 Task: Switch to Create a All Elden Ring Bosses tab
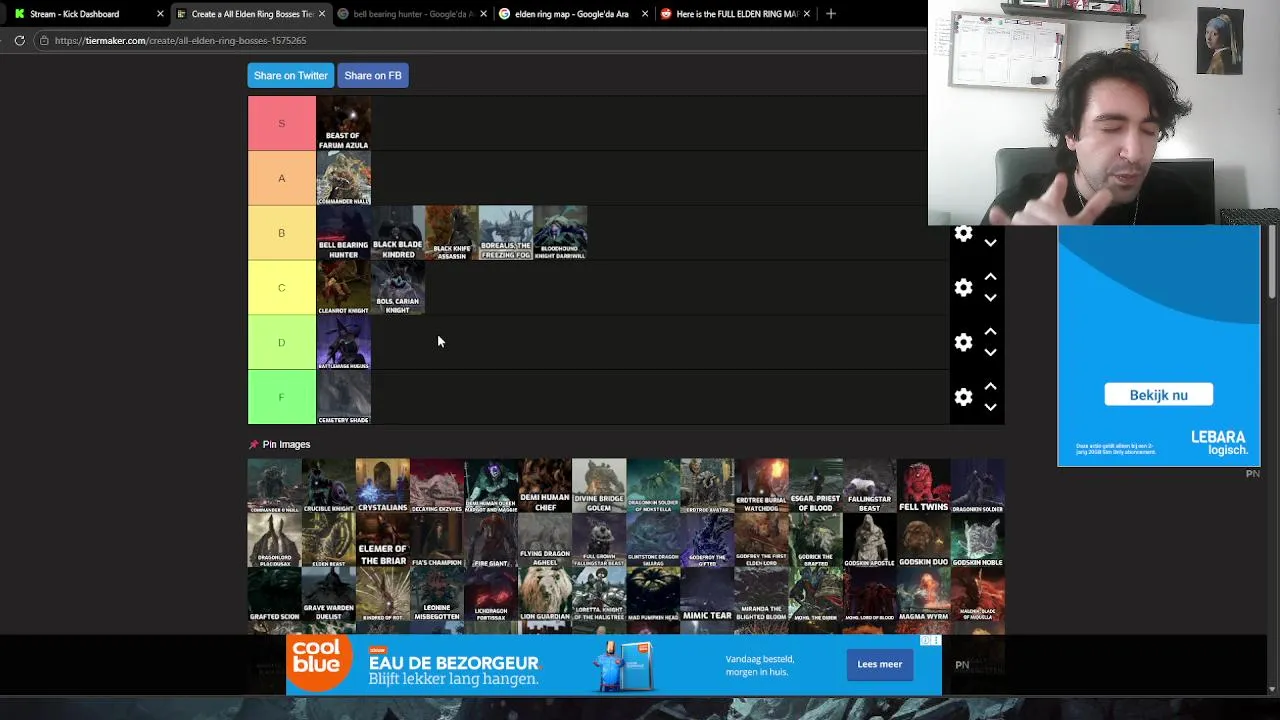click(250, 14)
